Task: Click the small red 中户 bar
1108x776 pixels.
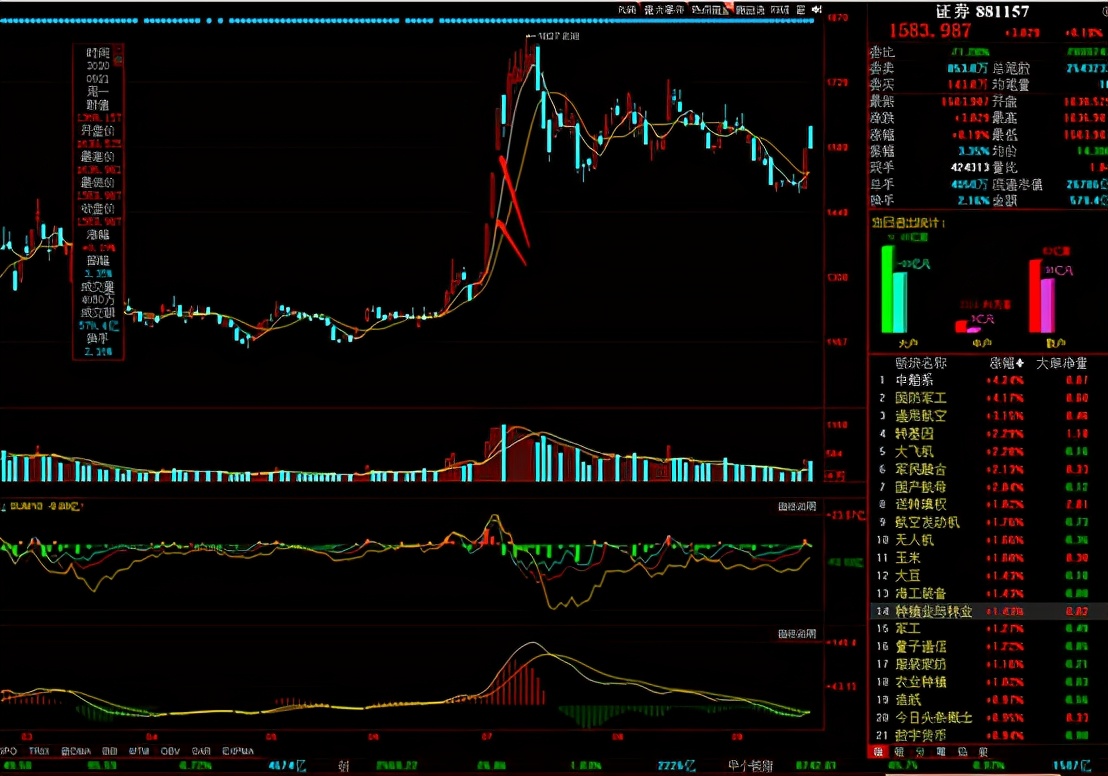Action: click(x=961, y=327)
